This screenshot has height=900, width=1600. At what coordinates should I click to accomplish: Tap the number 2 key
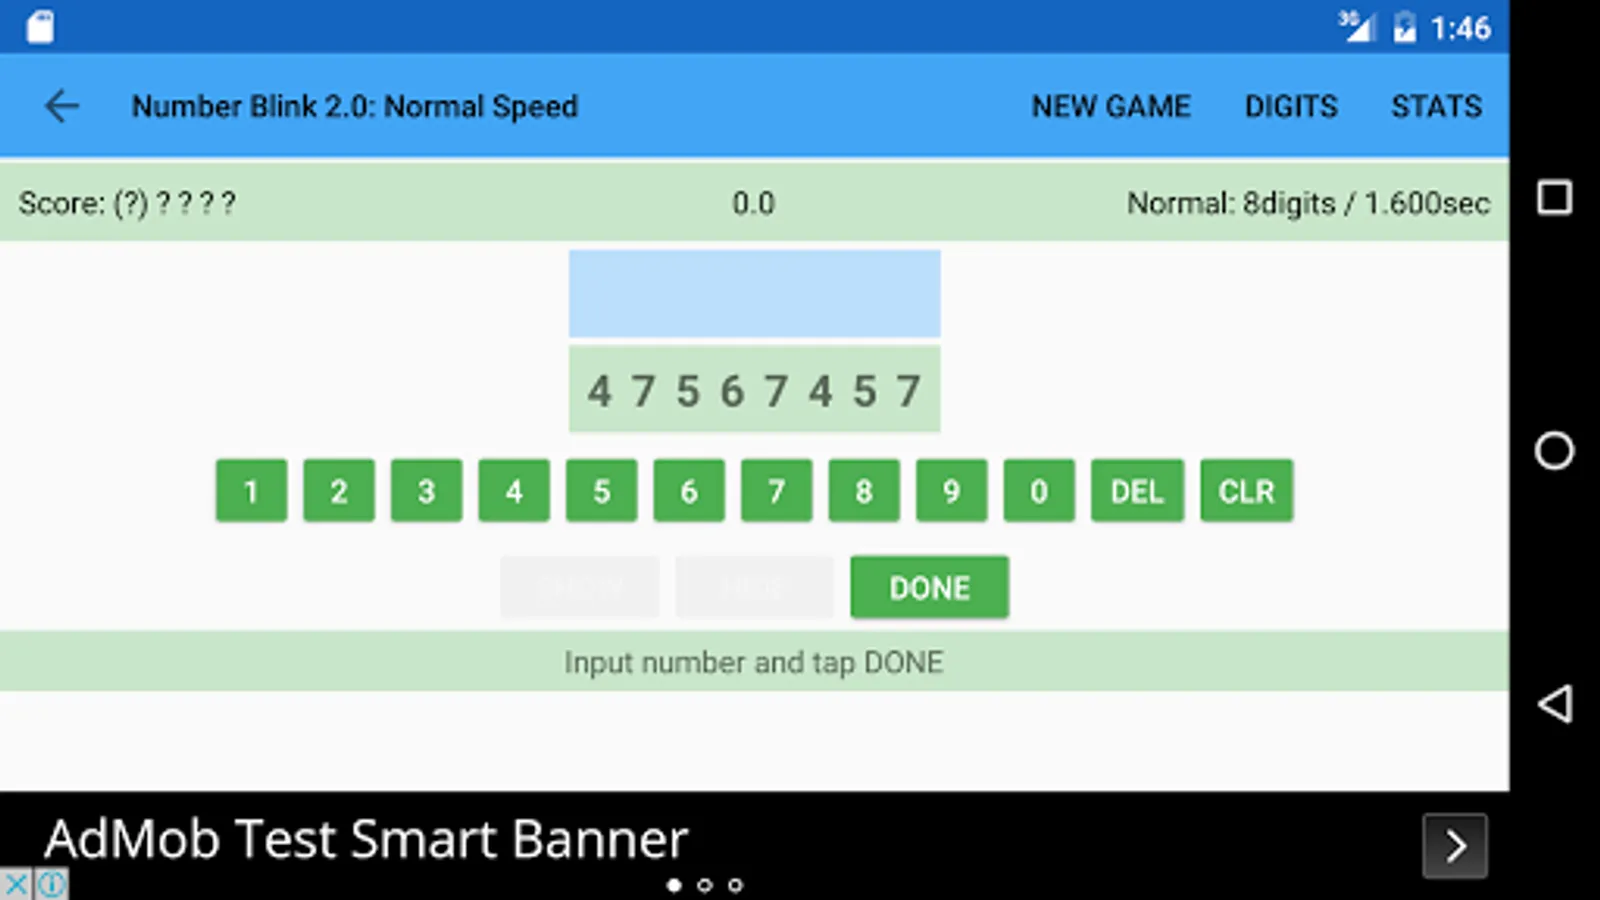click(x=339, y=491)
